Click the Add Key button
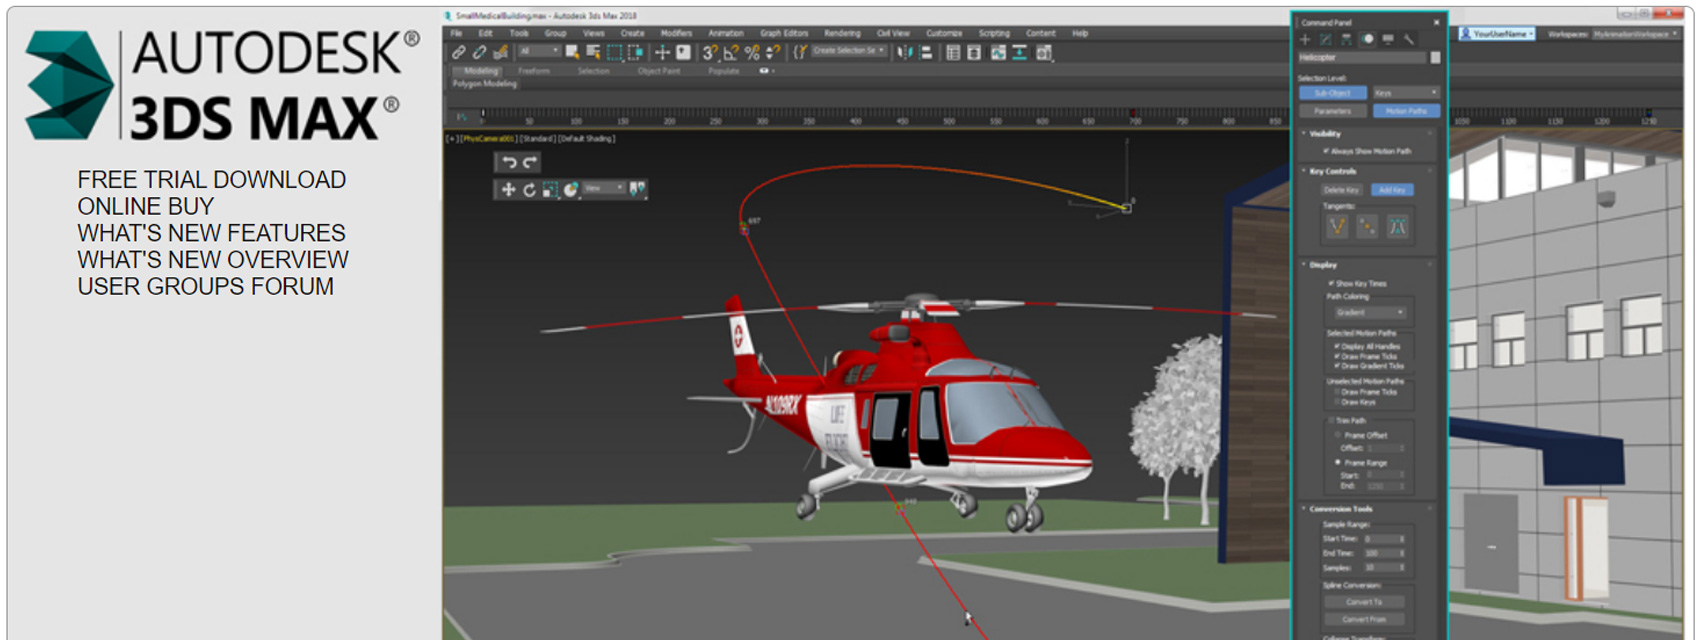 (x=1392, y=190)
